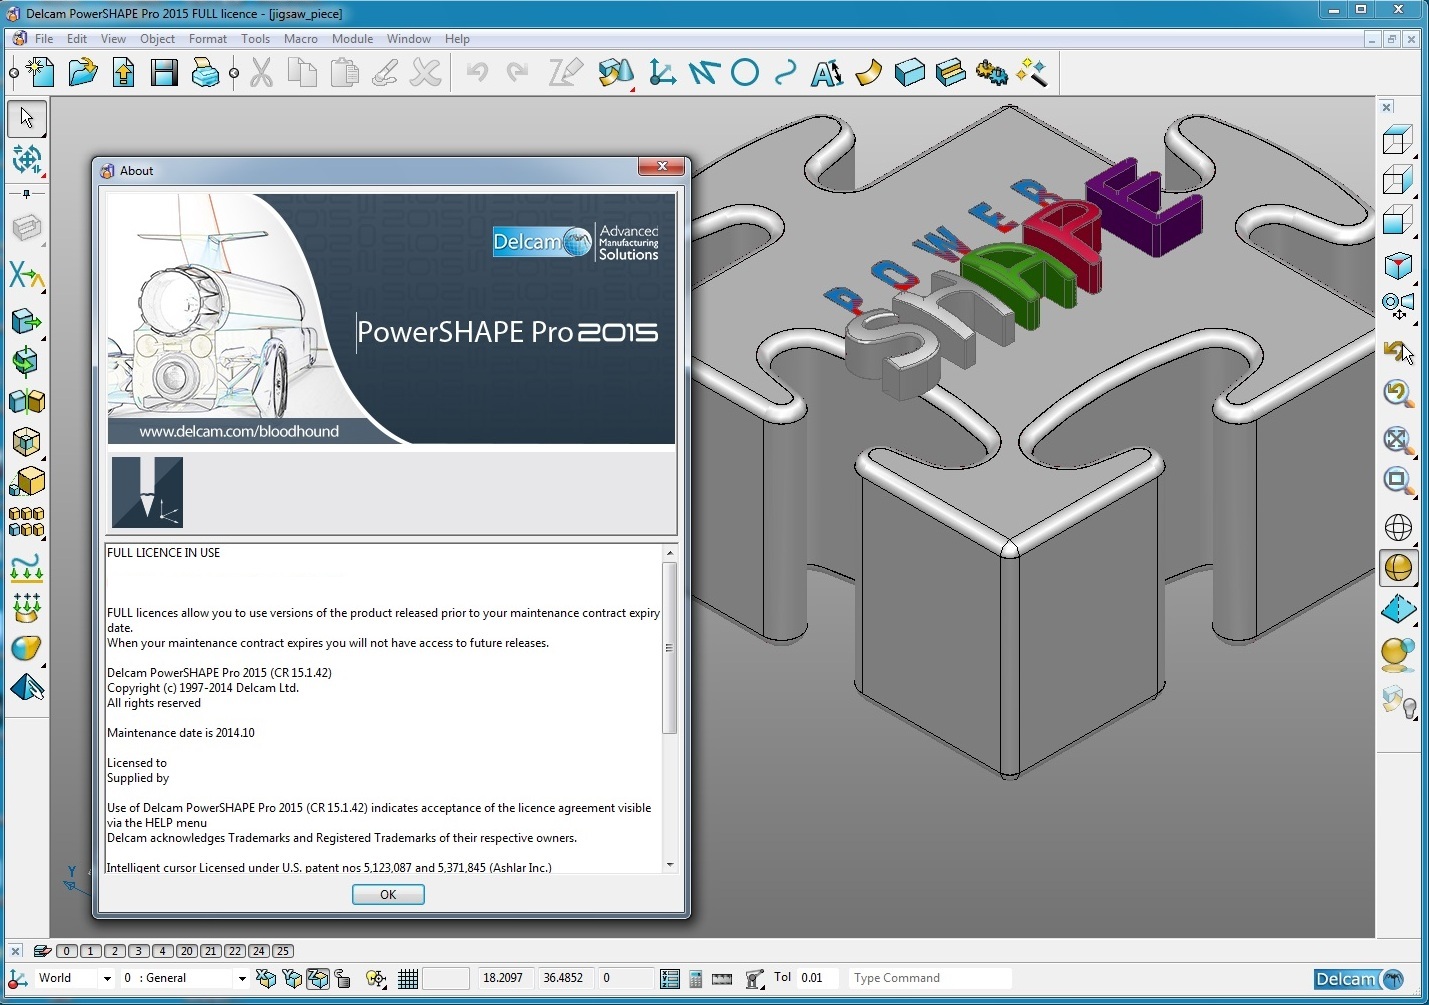The image size is (1429, 1005).
Task: Select the Line drawing tool
Action: pos(703,72)
